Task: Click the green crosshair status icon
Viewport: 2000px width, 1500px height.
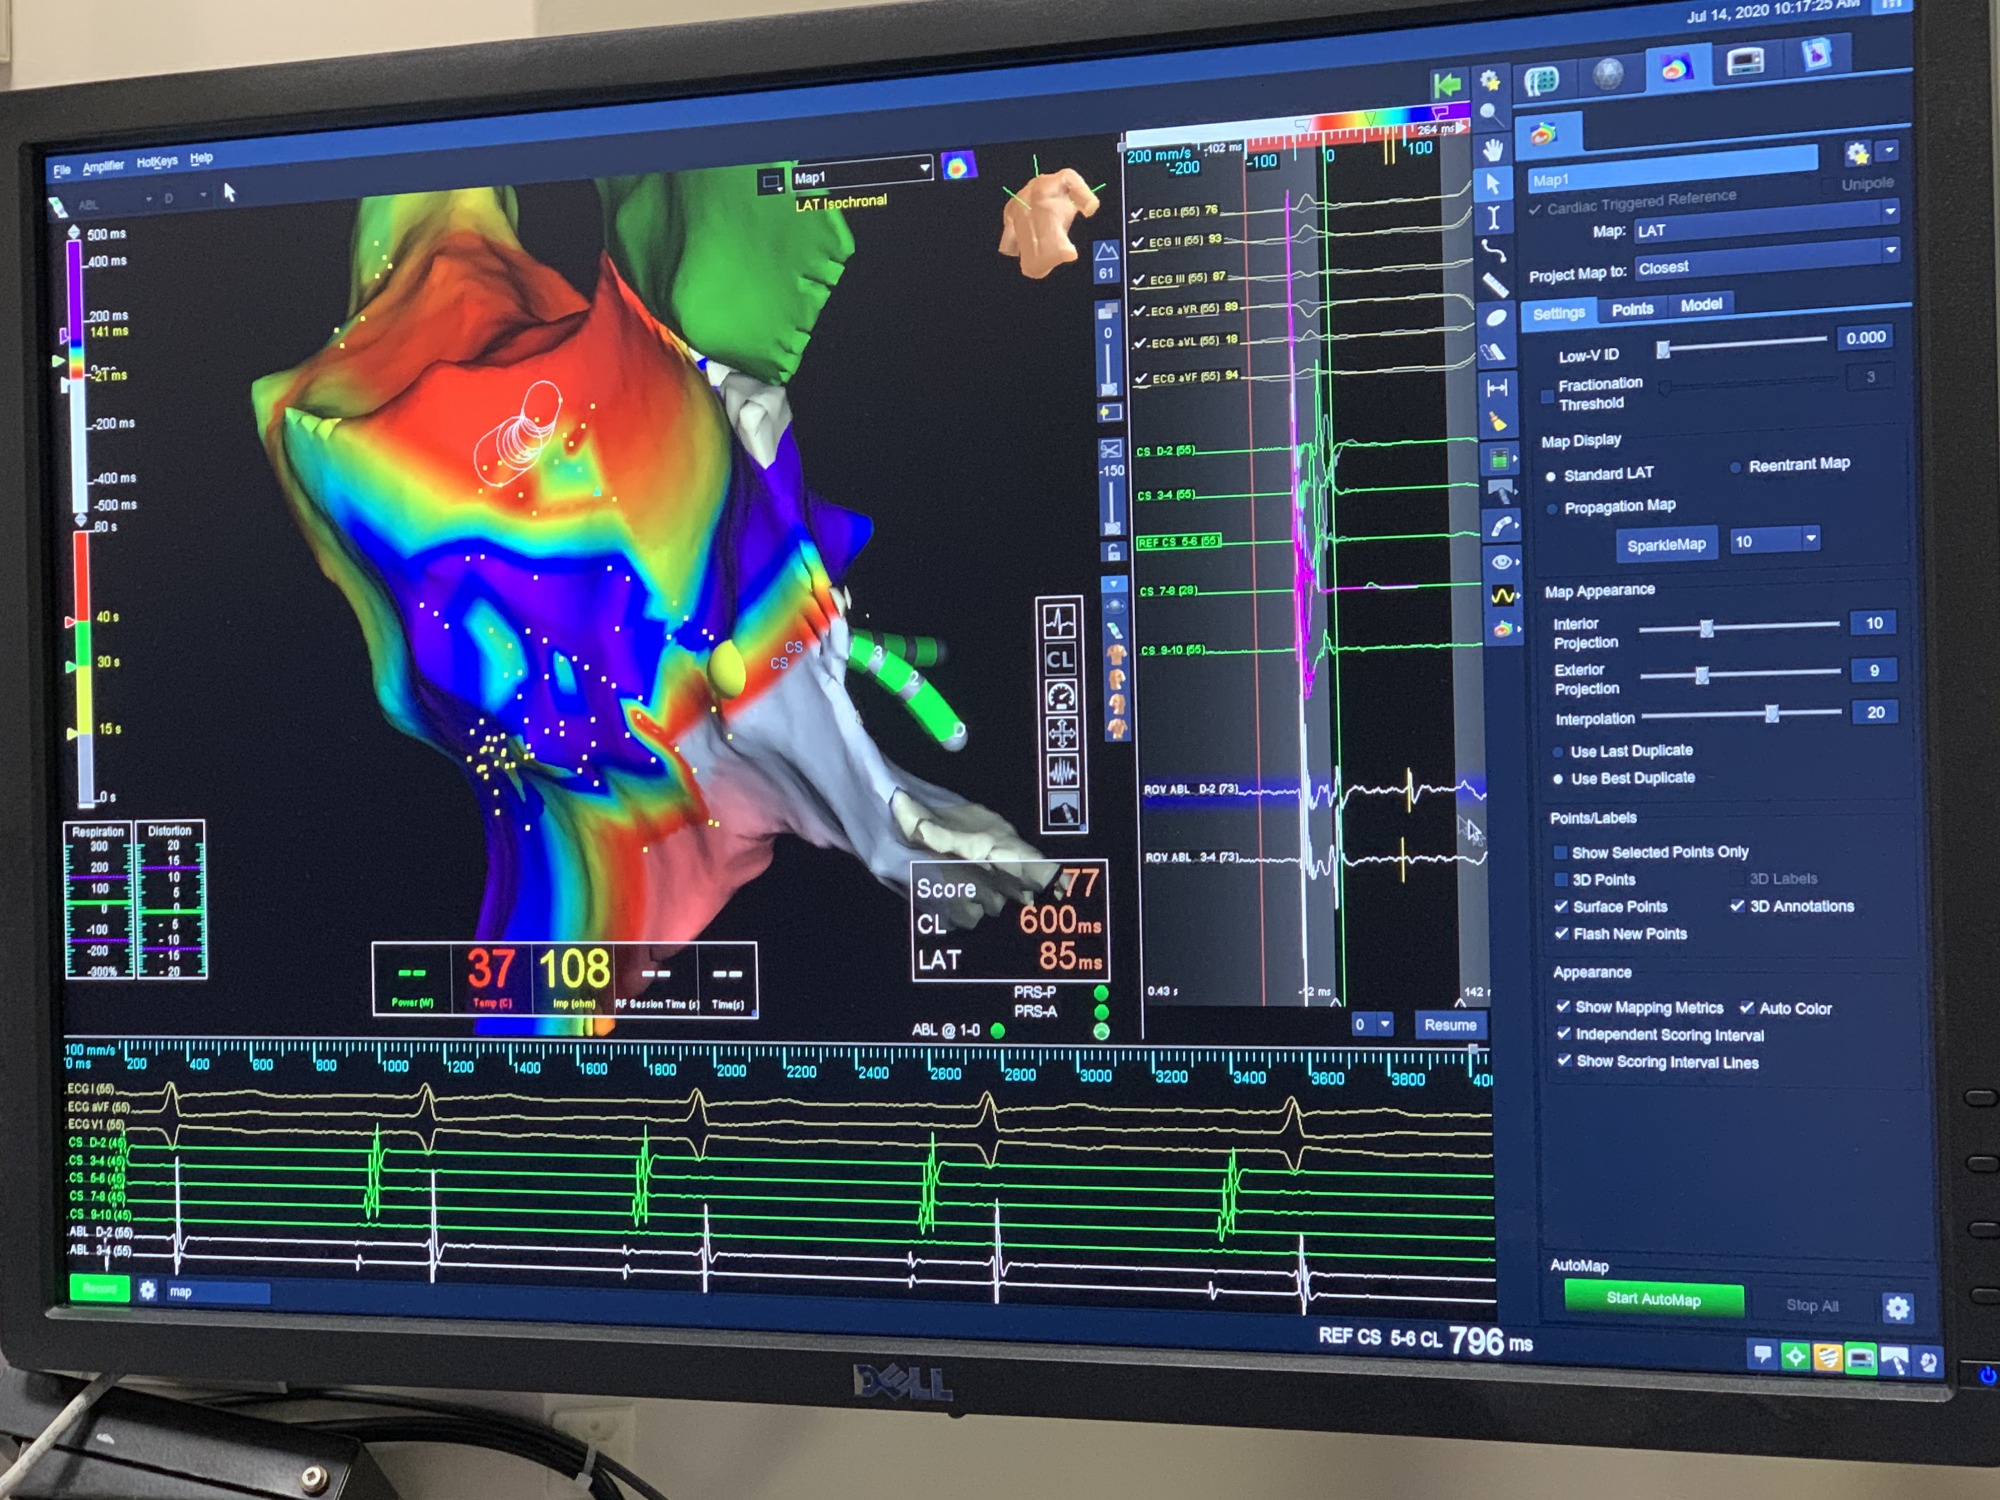Action: tap(1795, 1357)
